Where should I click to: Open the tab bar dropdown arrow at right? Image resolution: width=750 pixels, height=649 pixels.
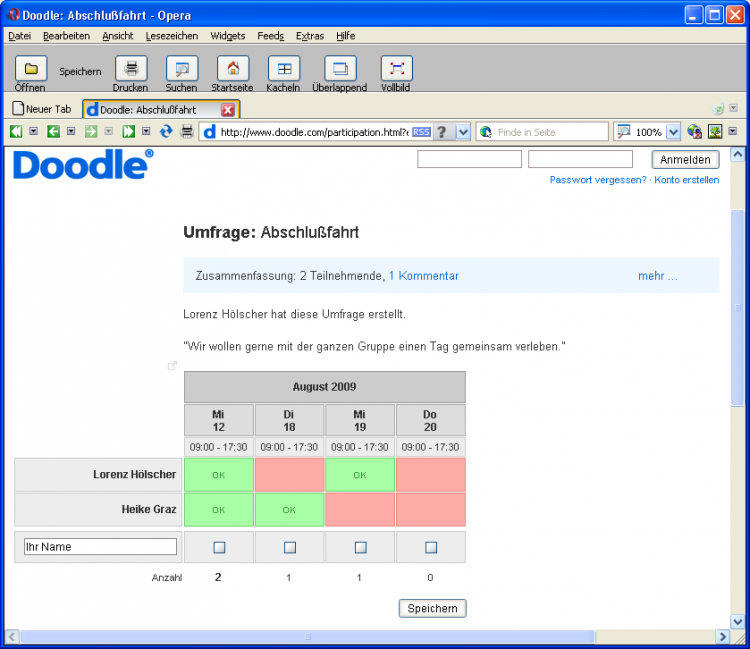click(x=733, y=108)
